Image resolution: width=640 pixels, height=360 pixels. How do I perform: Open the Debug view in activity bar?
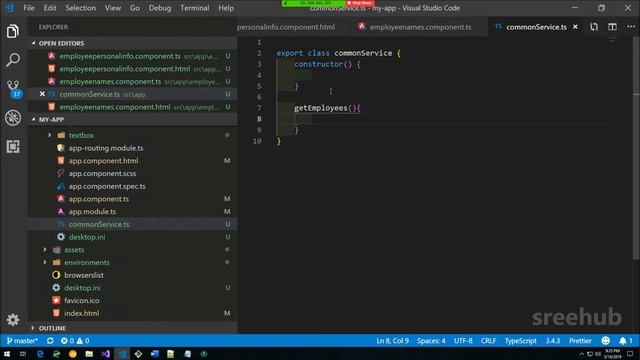(13, 118)
